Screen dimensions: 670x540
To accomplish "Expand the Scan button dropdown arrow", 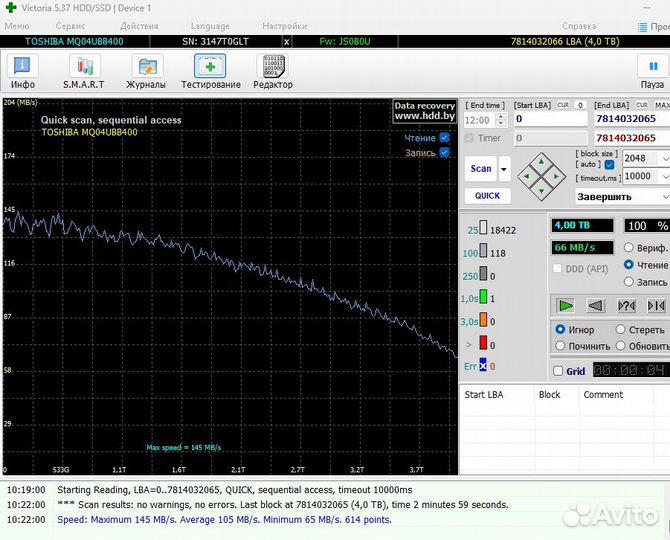I will click(x=504, y=169).
